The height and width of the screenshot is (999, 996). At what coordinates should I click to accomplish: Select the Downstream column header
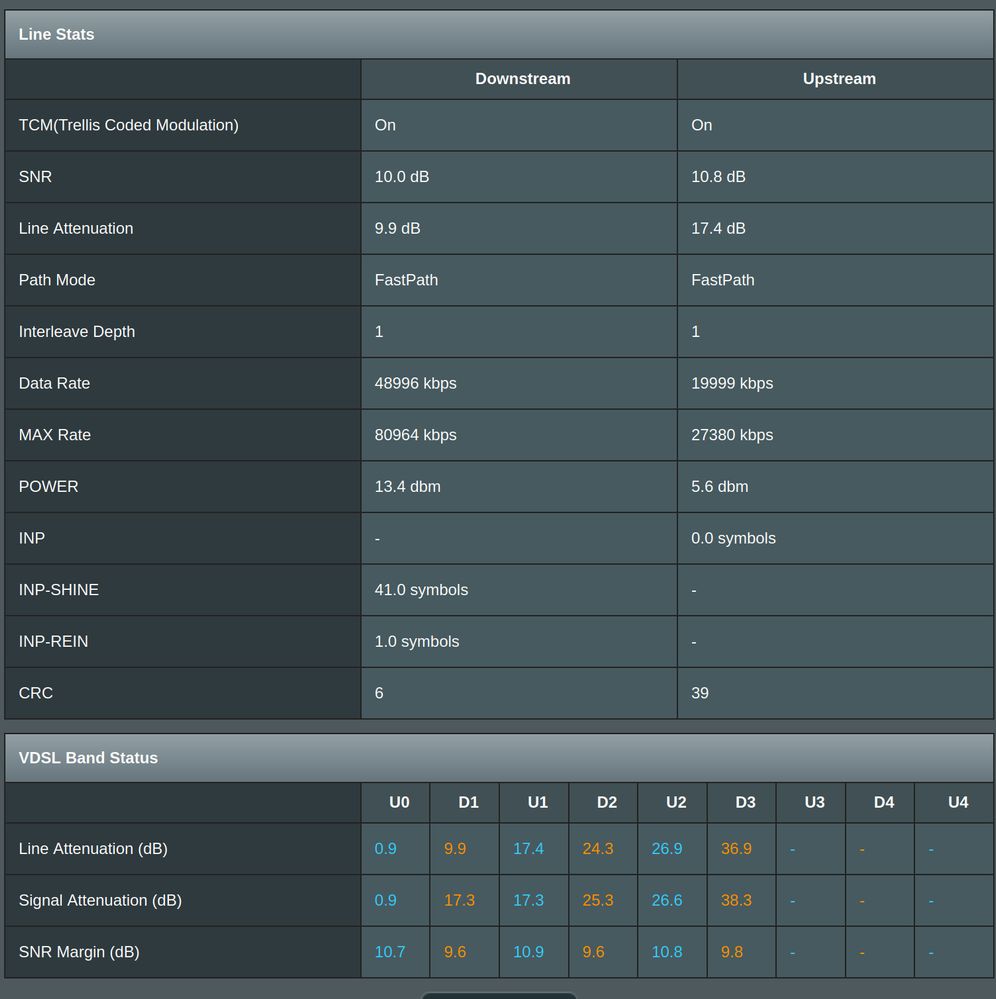[x=522, y=79]
